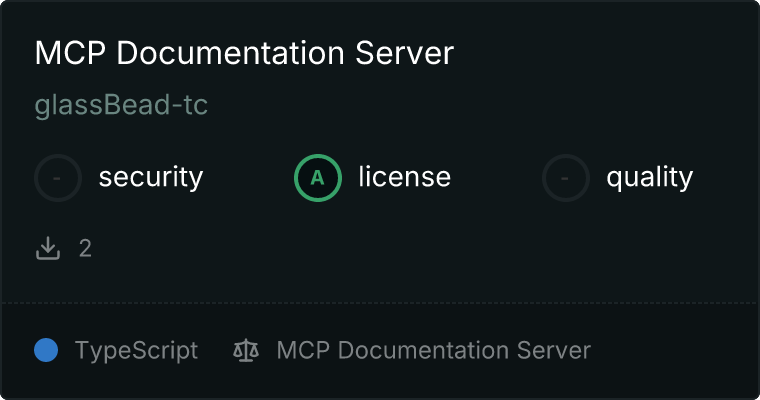760x400 pixels.
Task: Click empty gap between TypeScript and scales icon
Action: 215,351
